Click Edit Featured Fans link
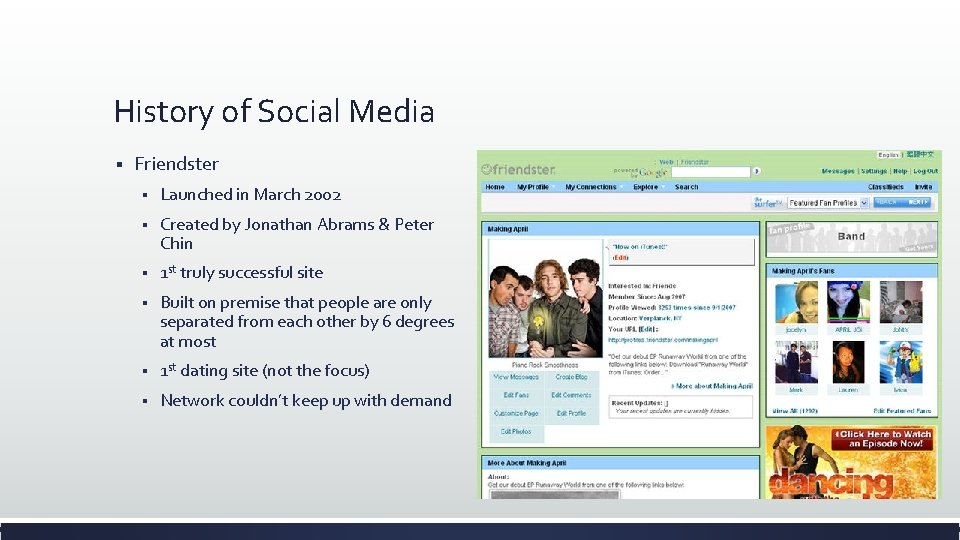 coord(902,411)
